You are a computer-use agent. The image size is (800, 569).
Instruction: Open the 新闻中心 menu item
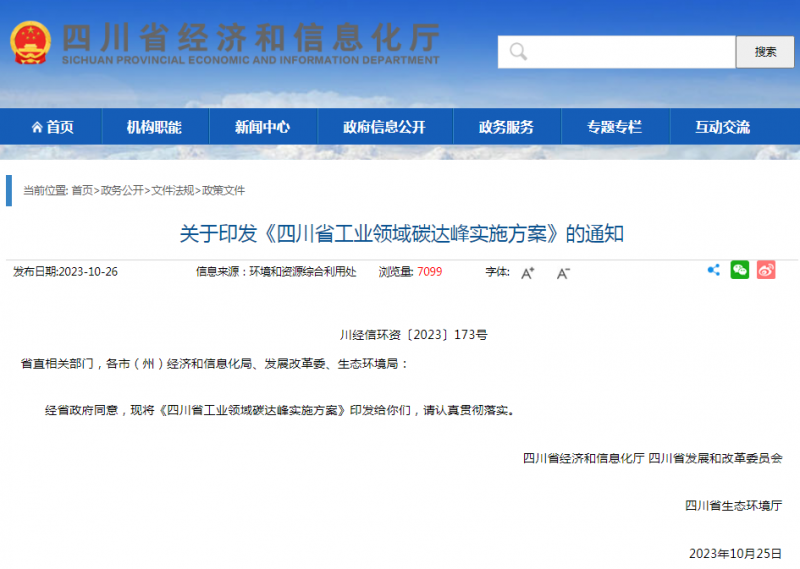click(262, 127)
